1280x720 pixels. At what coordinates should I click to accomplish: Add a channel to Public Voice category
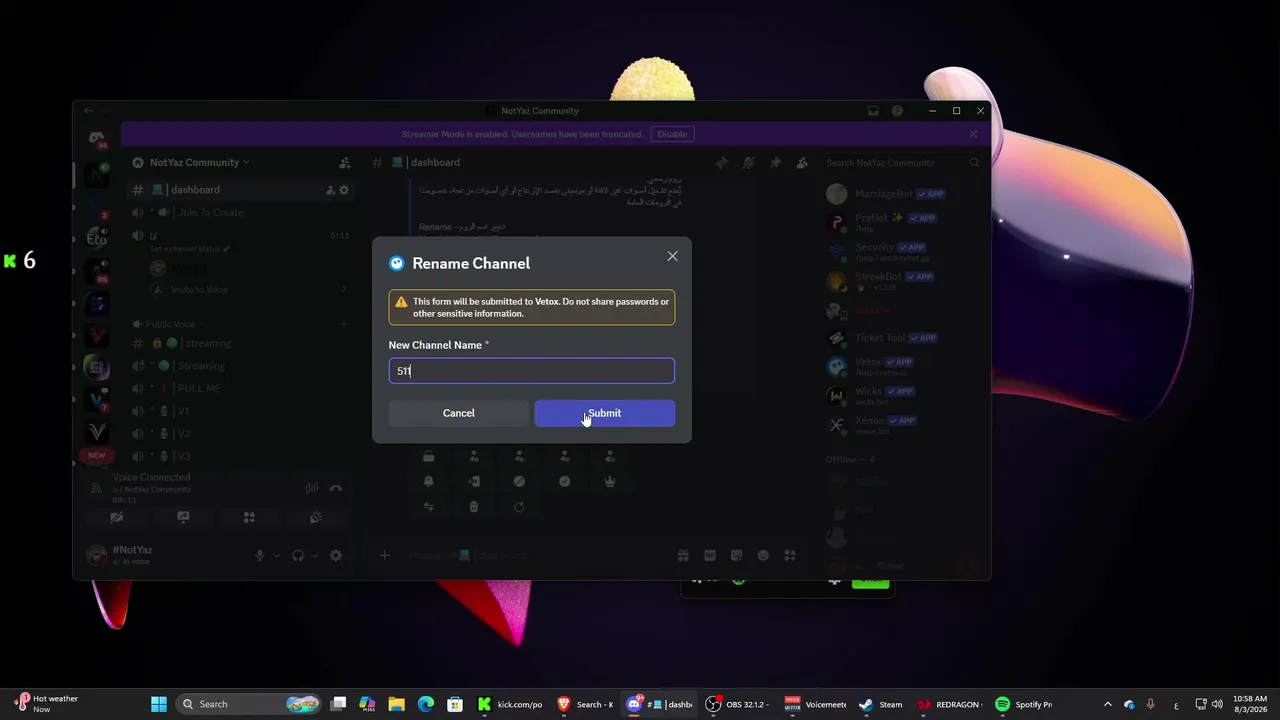click(343, 324)
